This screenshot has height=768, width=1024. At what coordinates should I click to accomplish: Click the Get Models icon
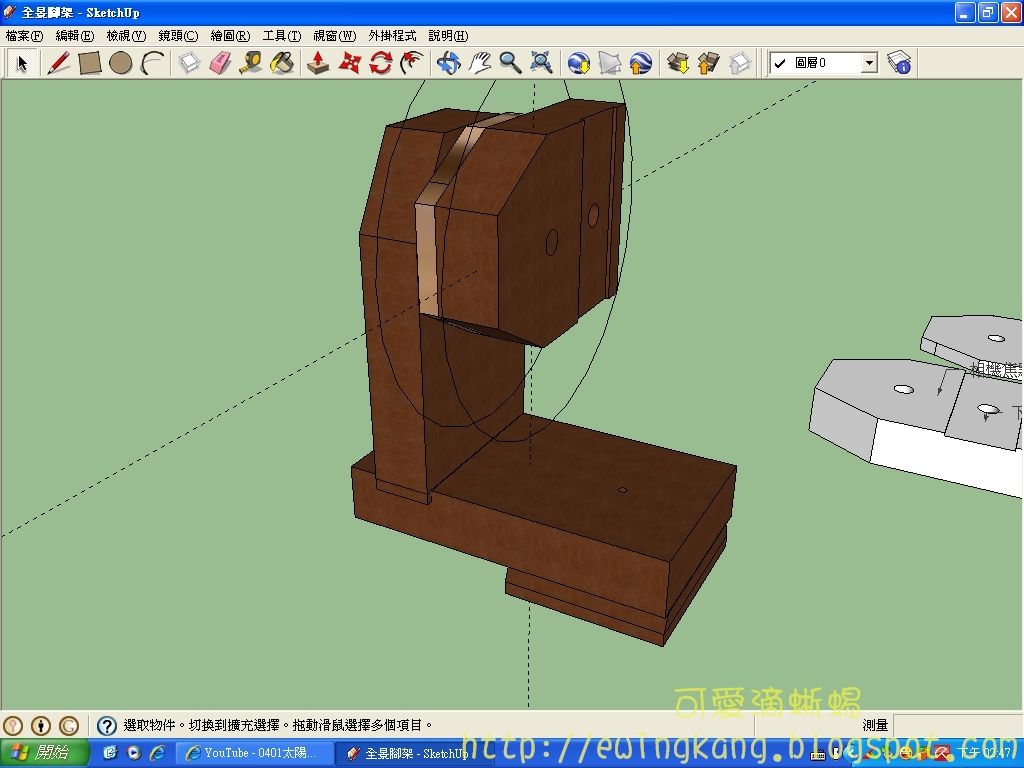tap(678, 63)
